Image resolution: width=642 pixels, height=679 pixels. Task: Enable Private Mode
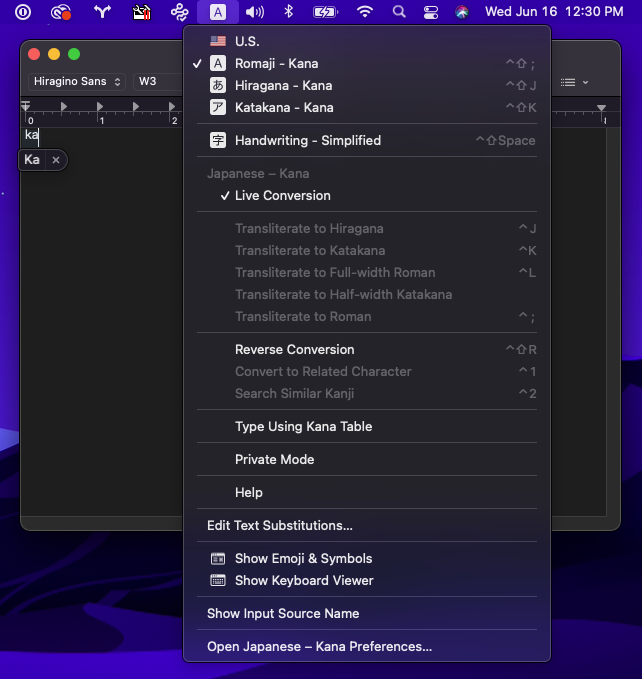pyautogui.click(x=367, y=459)
